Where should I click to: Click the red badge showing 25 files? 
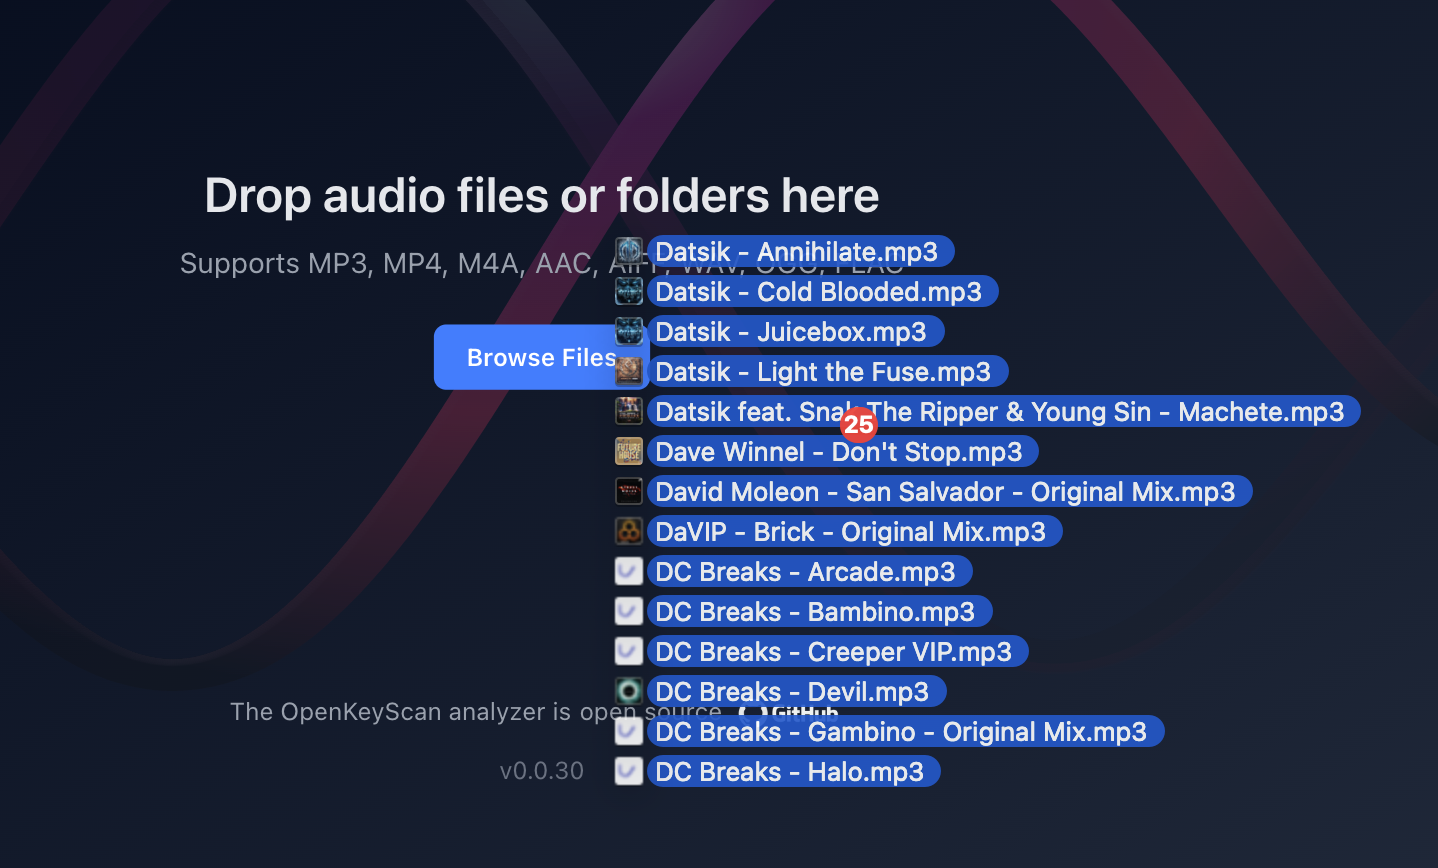(858, 424)
